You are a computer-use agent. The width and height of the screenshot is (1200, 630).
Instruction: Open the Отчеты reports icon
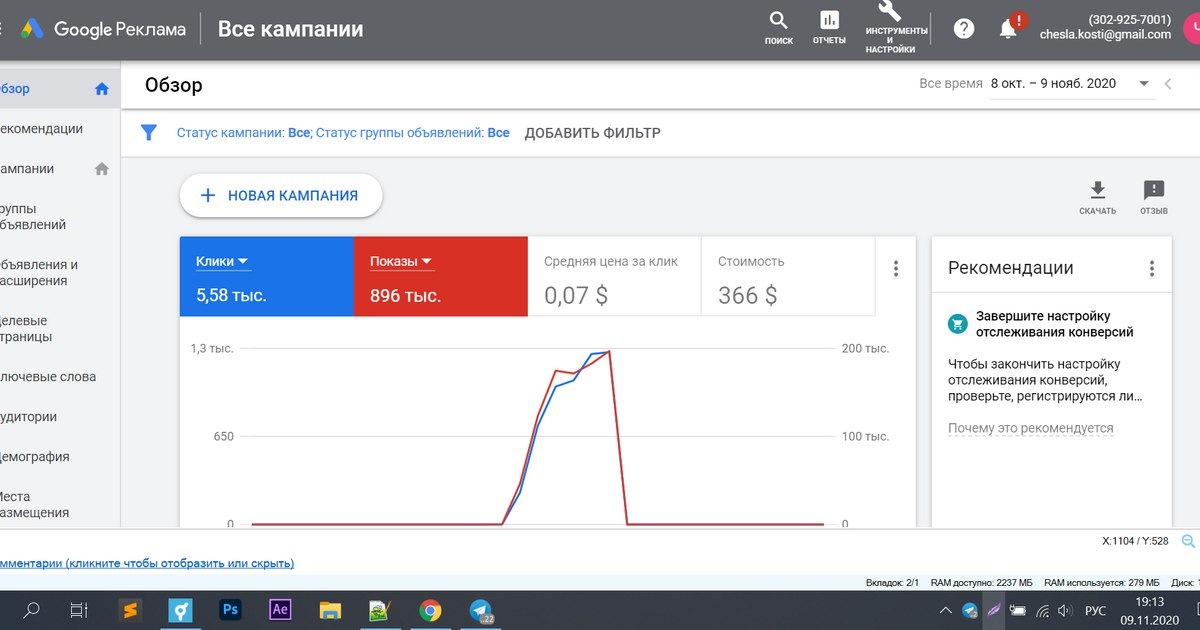(x=829, y=27)
